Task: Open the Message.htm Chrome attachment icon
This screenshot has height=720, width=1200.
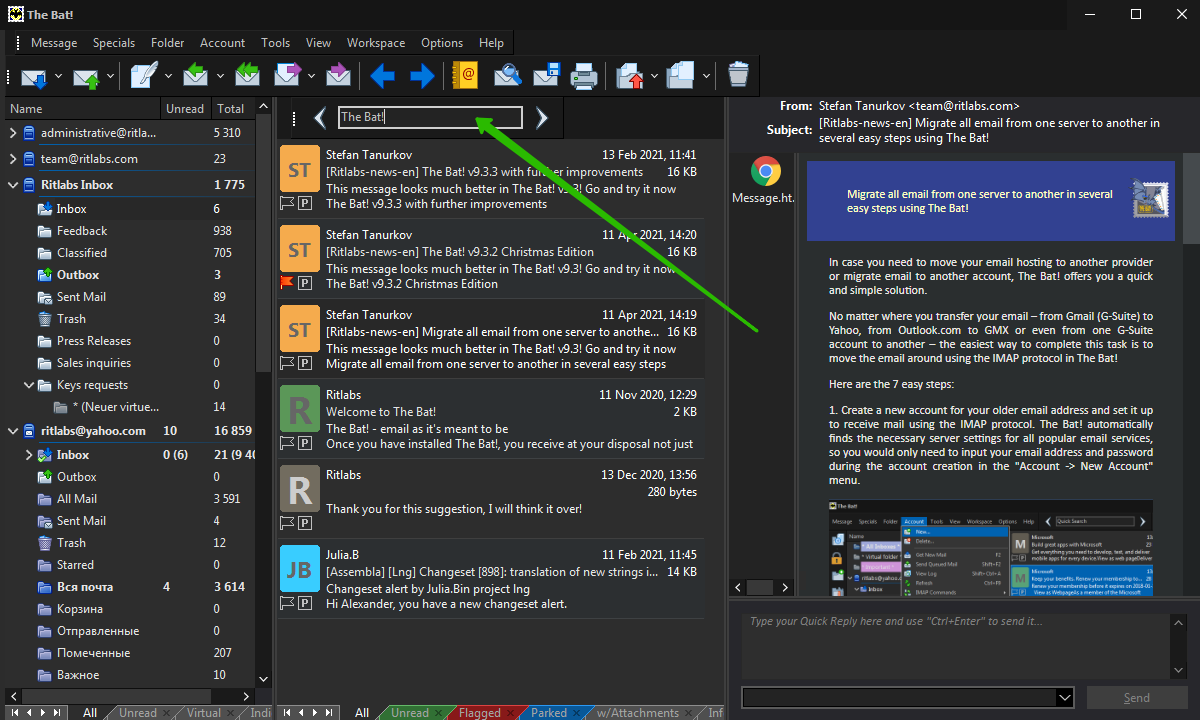Action: pos(766,171)
